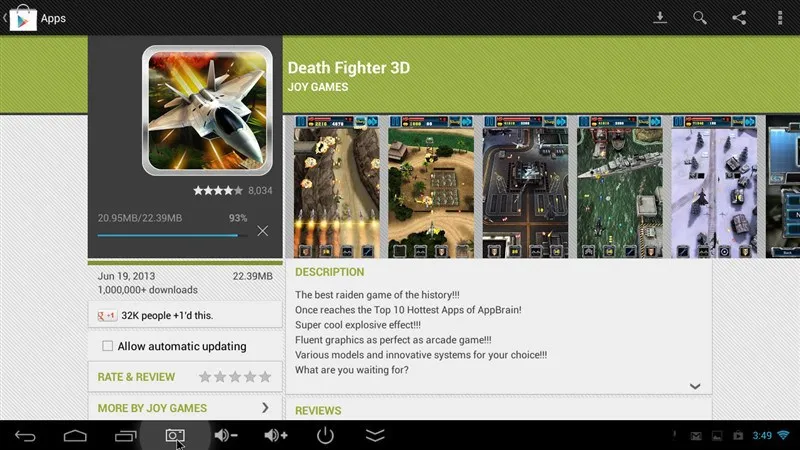Click the back caret beside Apps
Screen dimensions: 800x450
coord(5,18)
